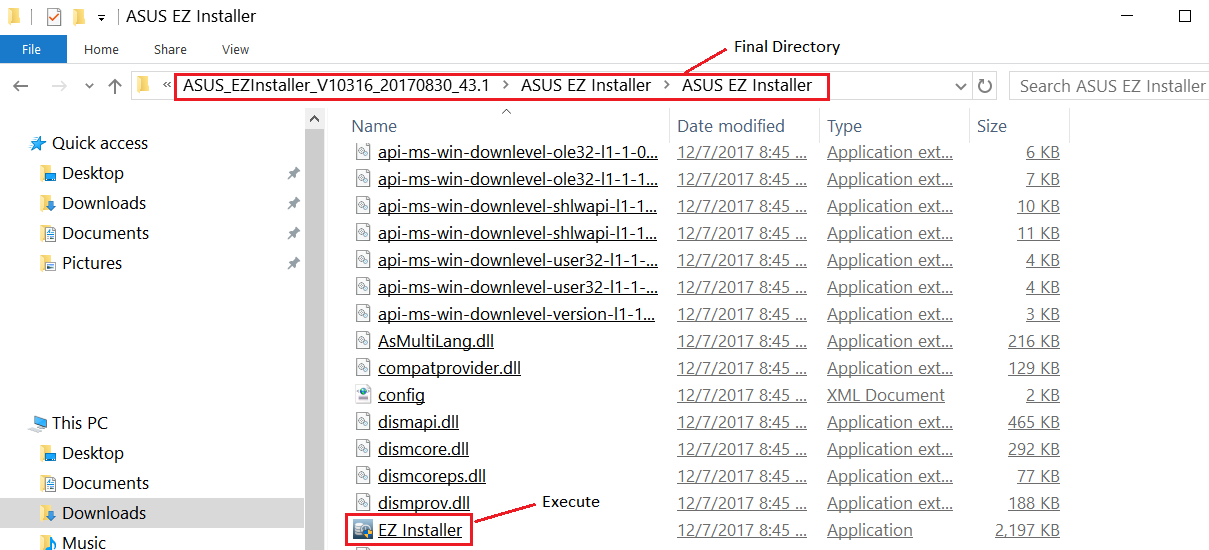Select Desktop under This PC
The width and height of the screenshot is (1209, 550).
(93, 453)
